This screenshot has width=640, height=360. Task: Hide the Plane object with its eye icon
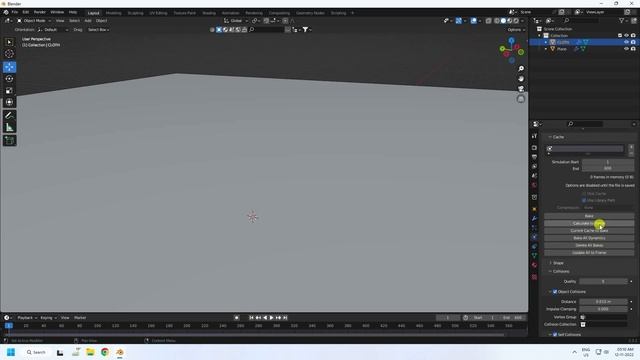tap(627, 49)
